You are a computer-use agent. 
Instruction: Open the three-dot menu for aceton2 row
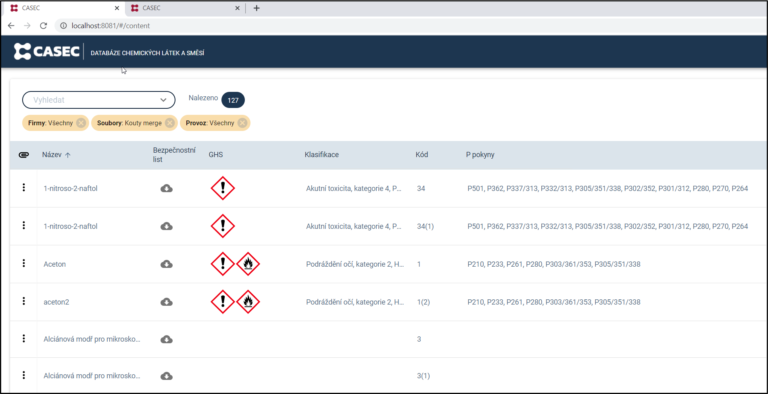pos(24,301)
